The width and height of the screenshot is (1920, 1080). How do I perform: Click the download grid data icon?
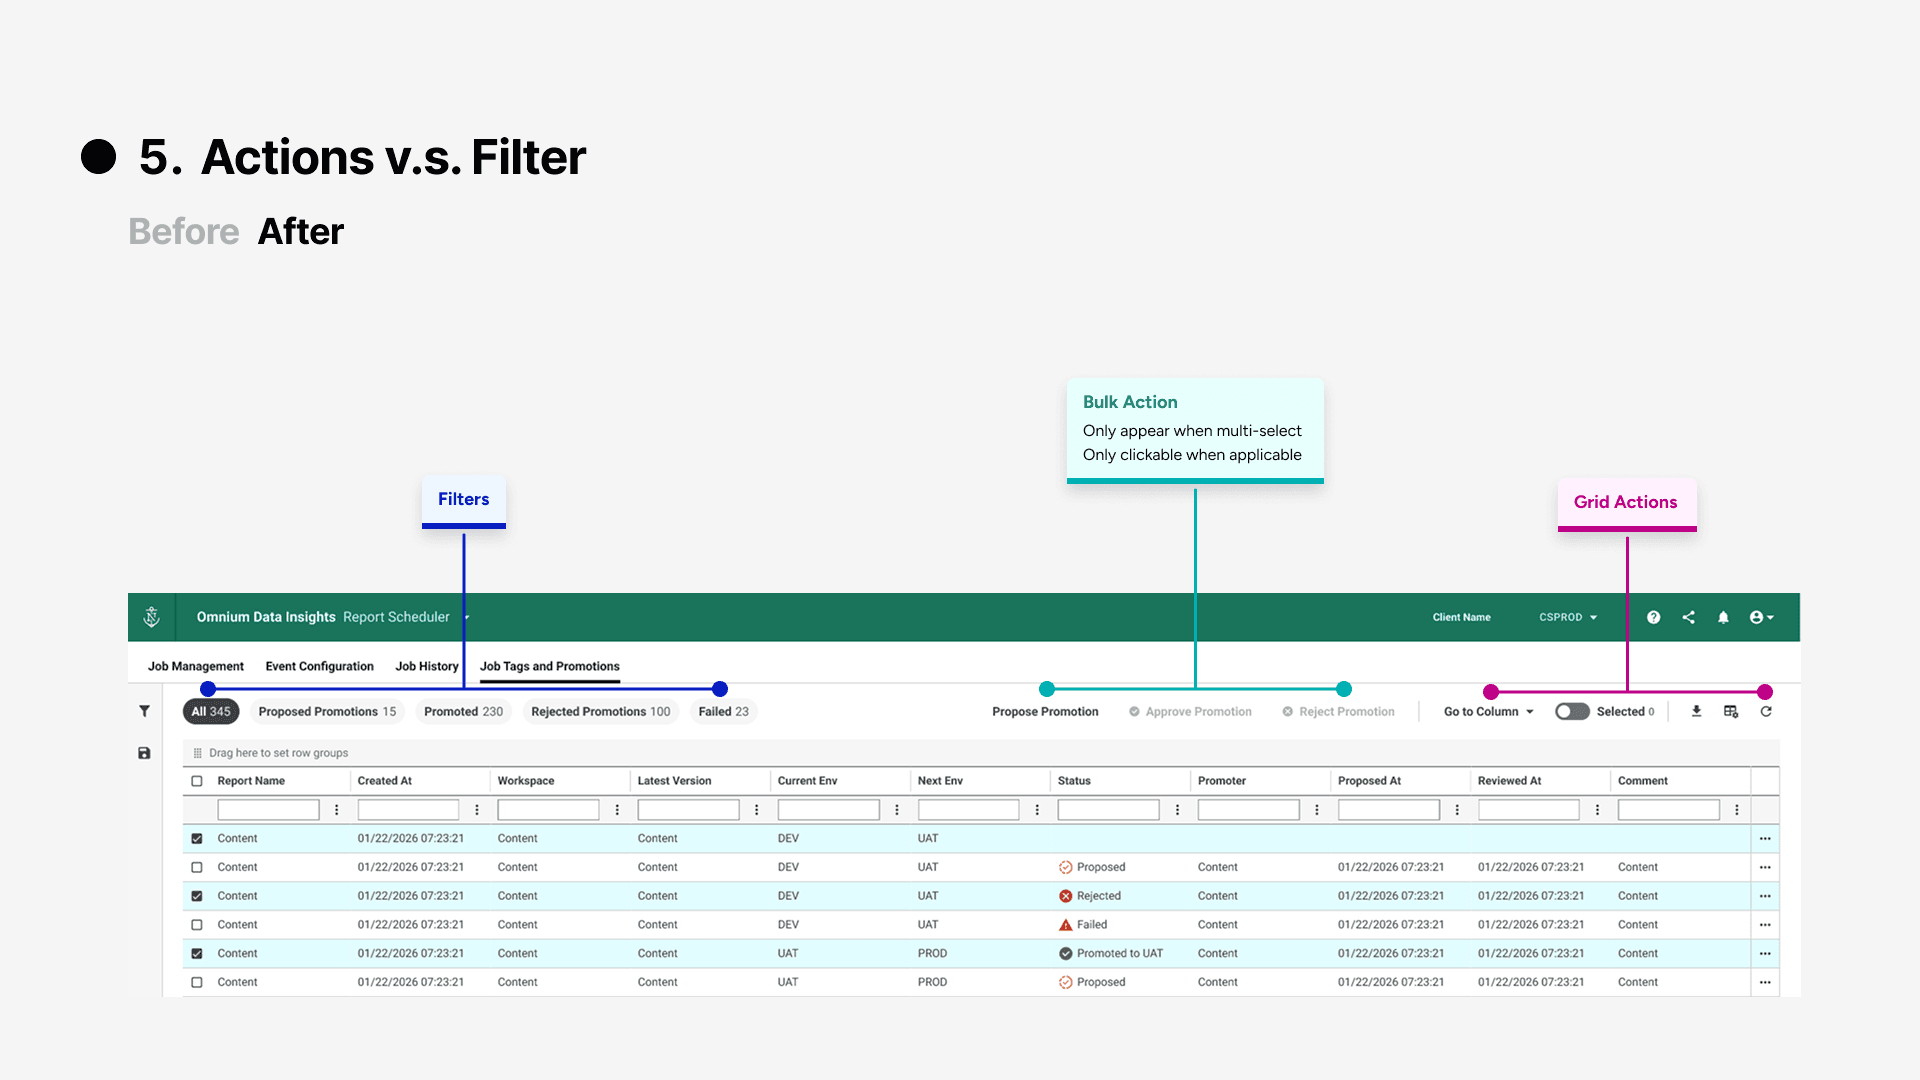tap(1696, 711)
